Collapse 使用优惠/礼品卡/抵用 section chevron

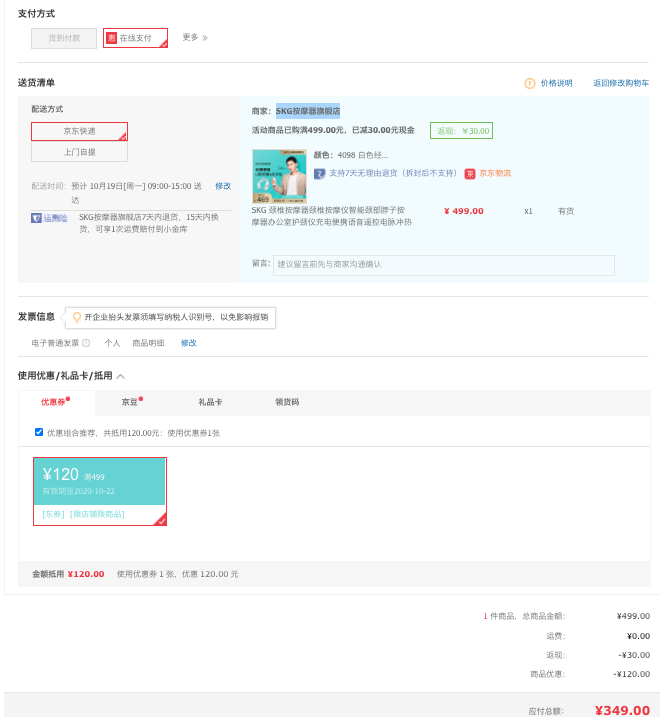121,376
